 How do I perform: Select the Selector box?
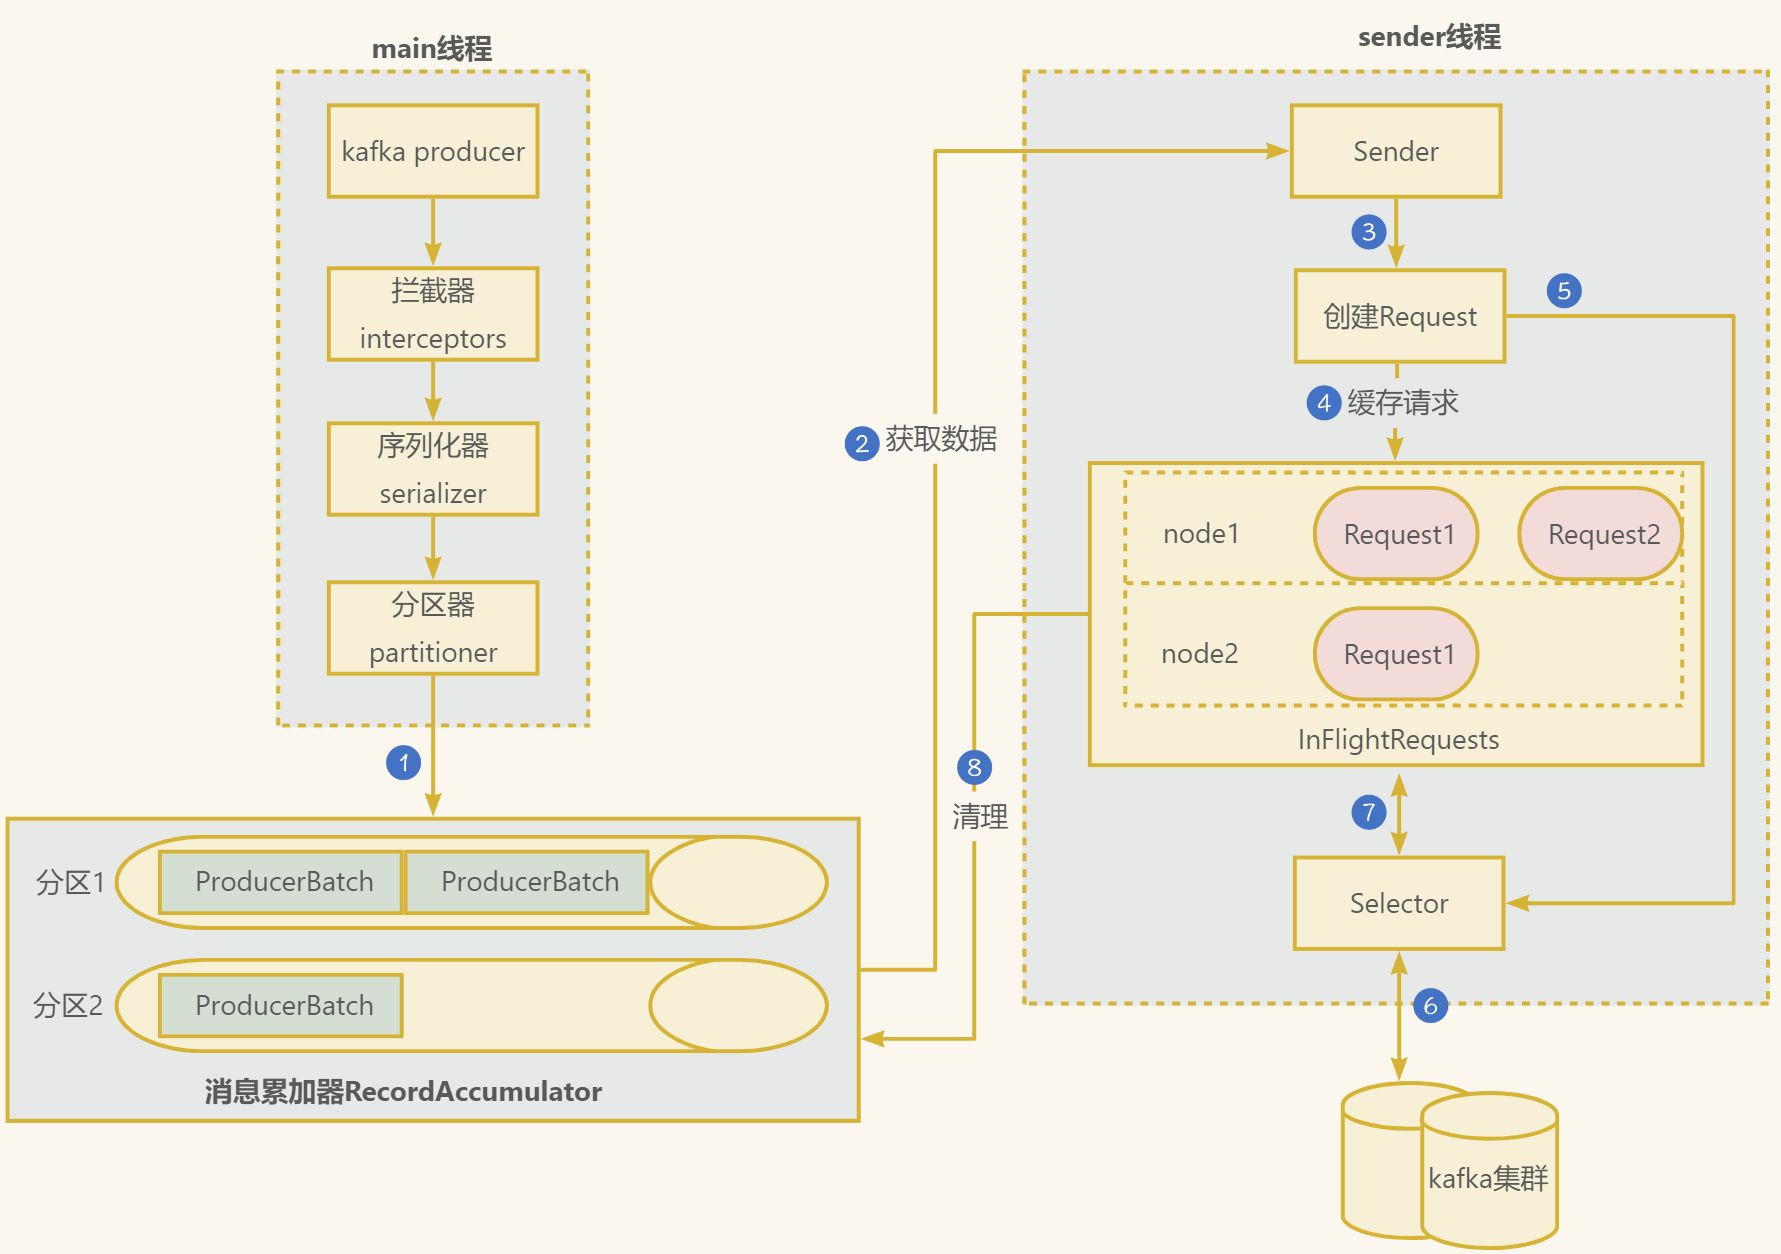[x=1399, y=903]
